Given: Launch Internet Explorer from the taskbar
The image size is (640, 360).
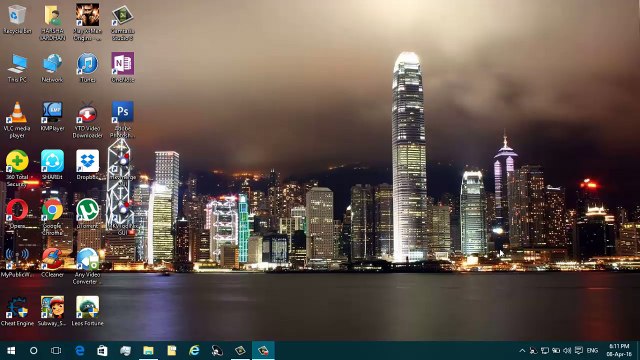Looking at the screenshot, I should (x=194, y=351).
